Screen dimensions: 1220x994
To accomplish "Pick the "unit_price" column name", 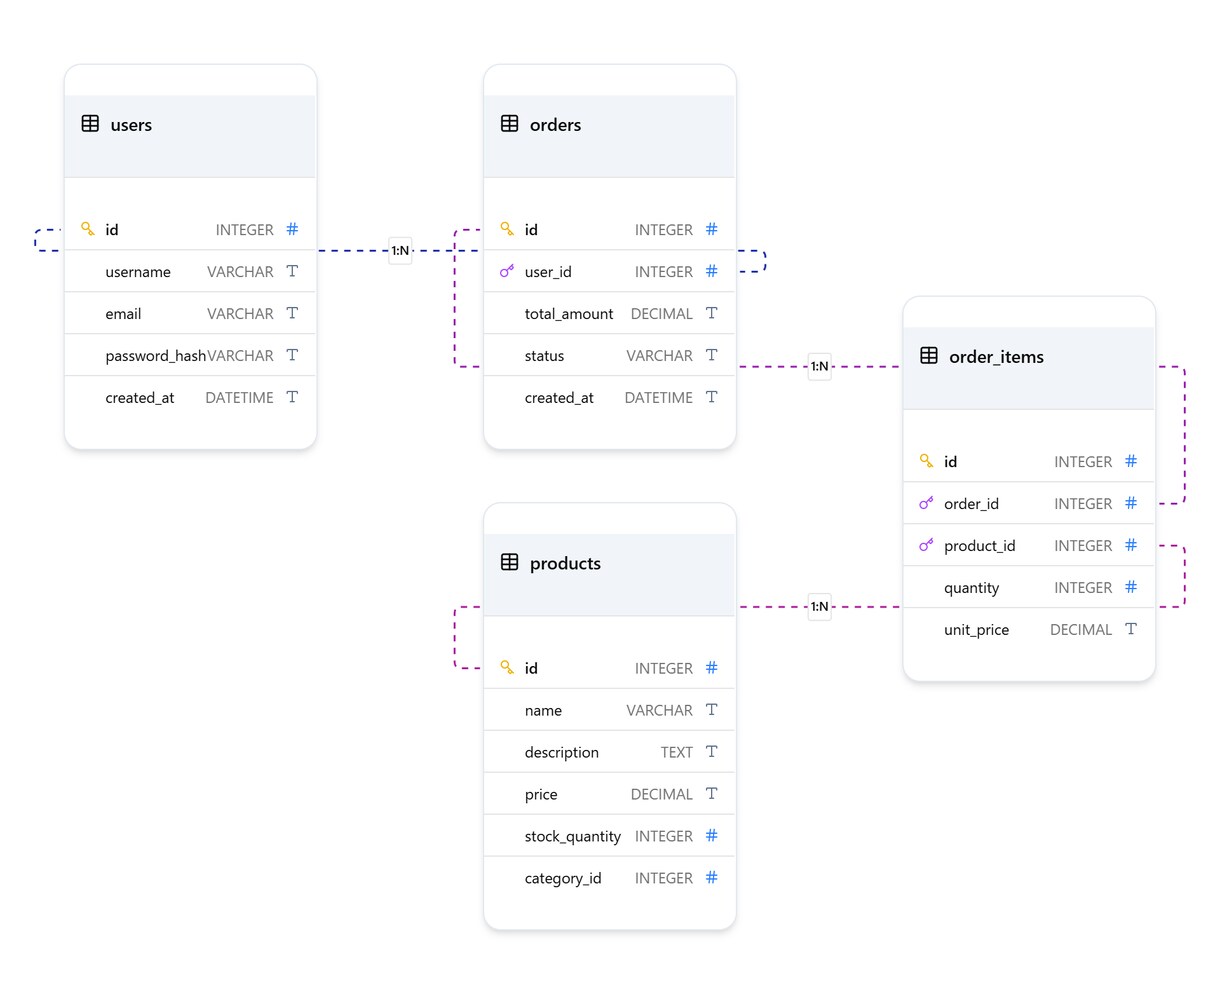I will click(976, 630).
